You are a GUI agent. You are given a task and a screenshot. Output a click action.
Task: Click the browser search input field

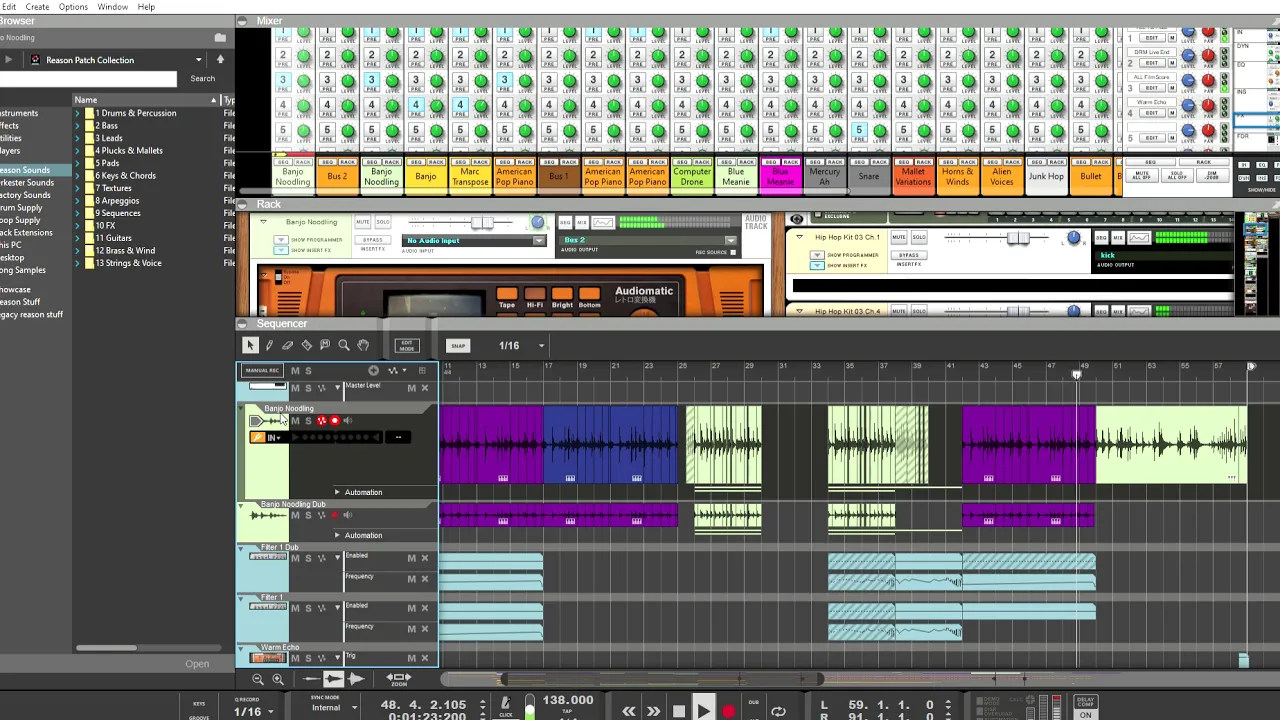88,79
